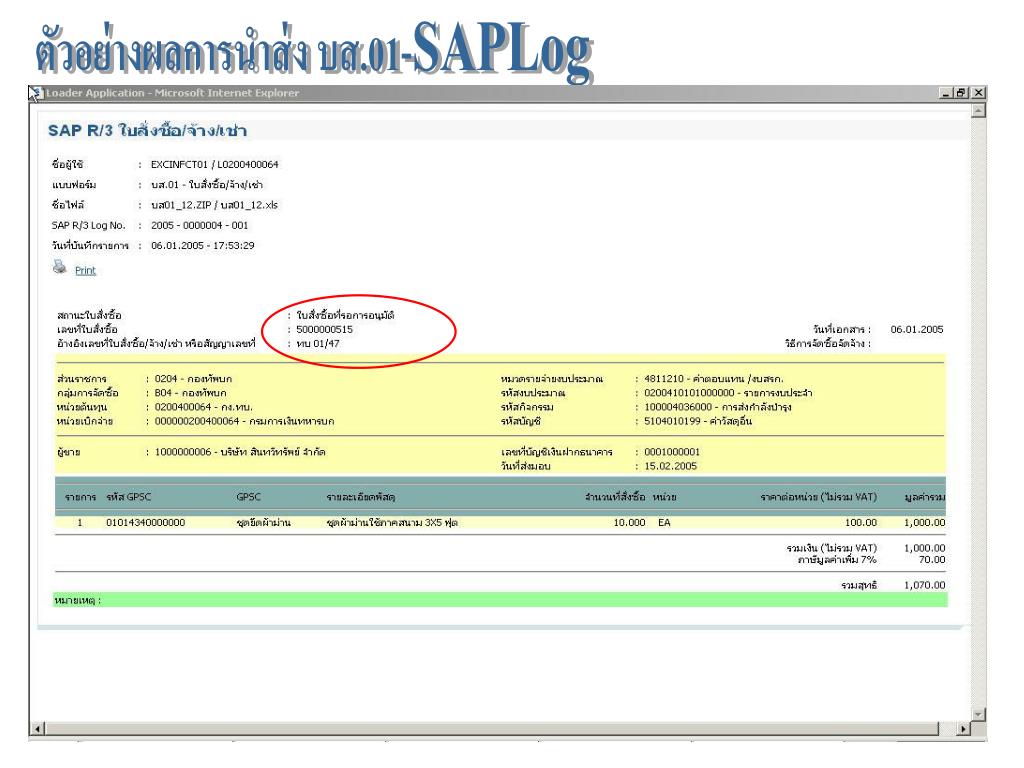Select the ordered quantity 10.000
Viewport: 1024px width, 768px height.
629,522
